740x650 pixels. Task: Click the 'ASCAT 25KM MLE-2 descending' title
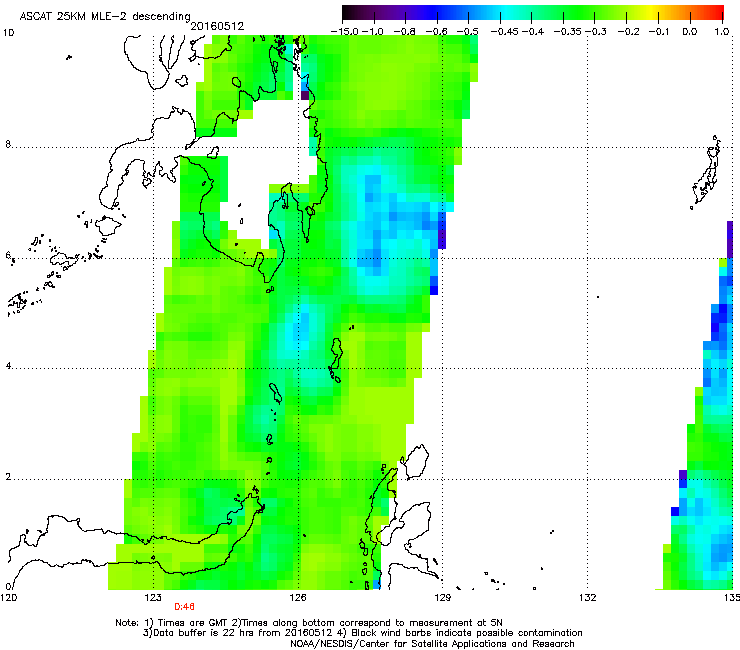pyautogui.click(x=105, y=16)
